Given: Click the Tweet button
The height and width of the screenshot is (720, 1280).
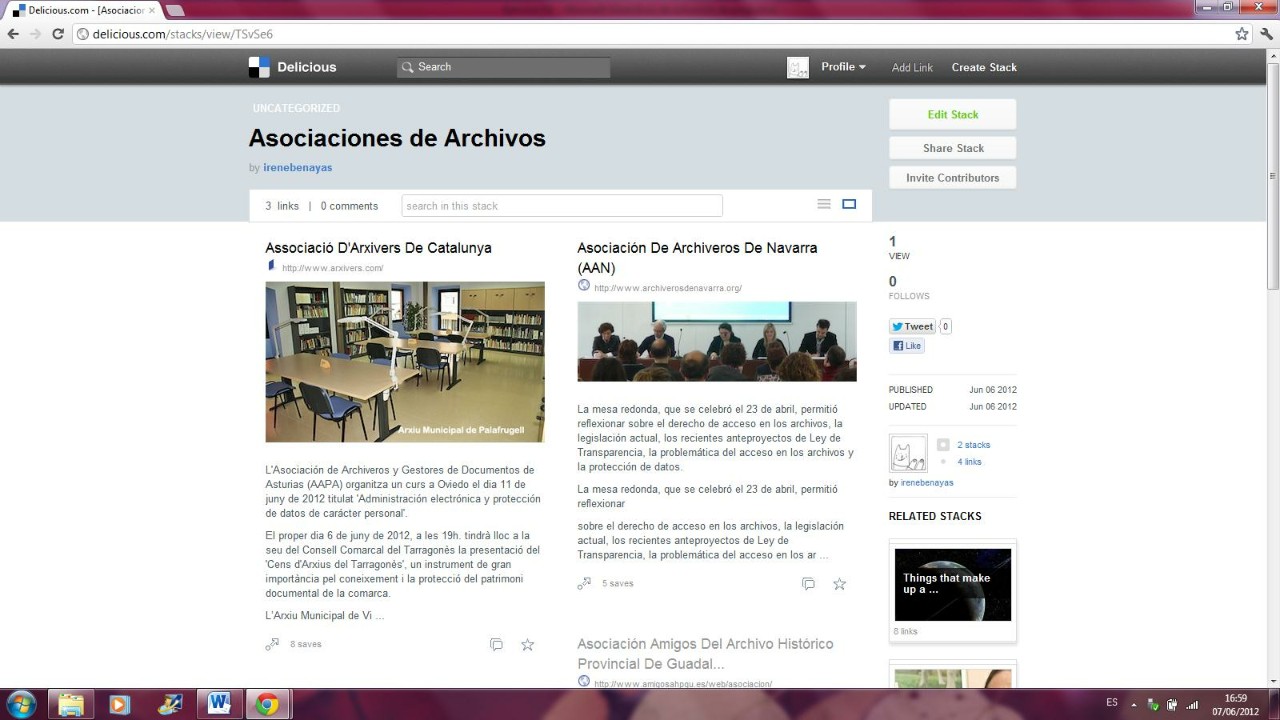Looking at the screenshot, I should (x=912, y=327).
